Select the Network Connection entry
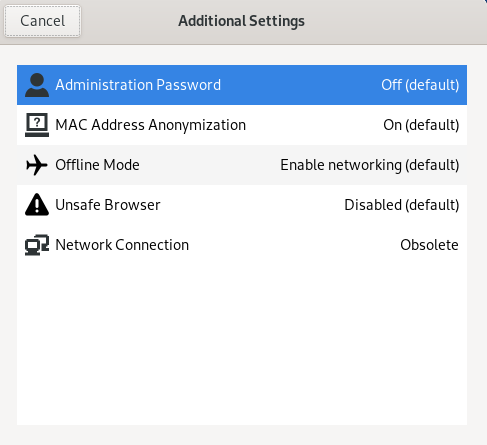The image size is (487, 445). click(242, 245)
